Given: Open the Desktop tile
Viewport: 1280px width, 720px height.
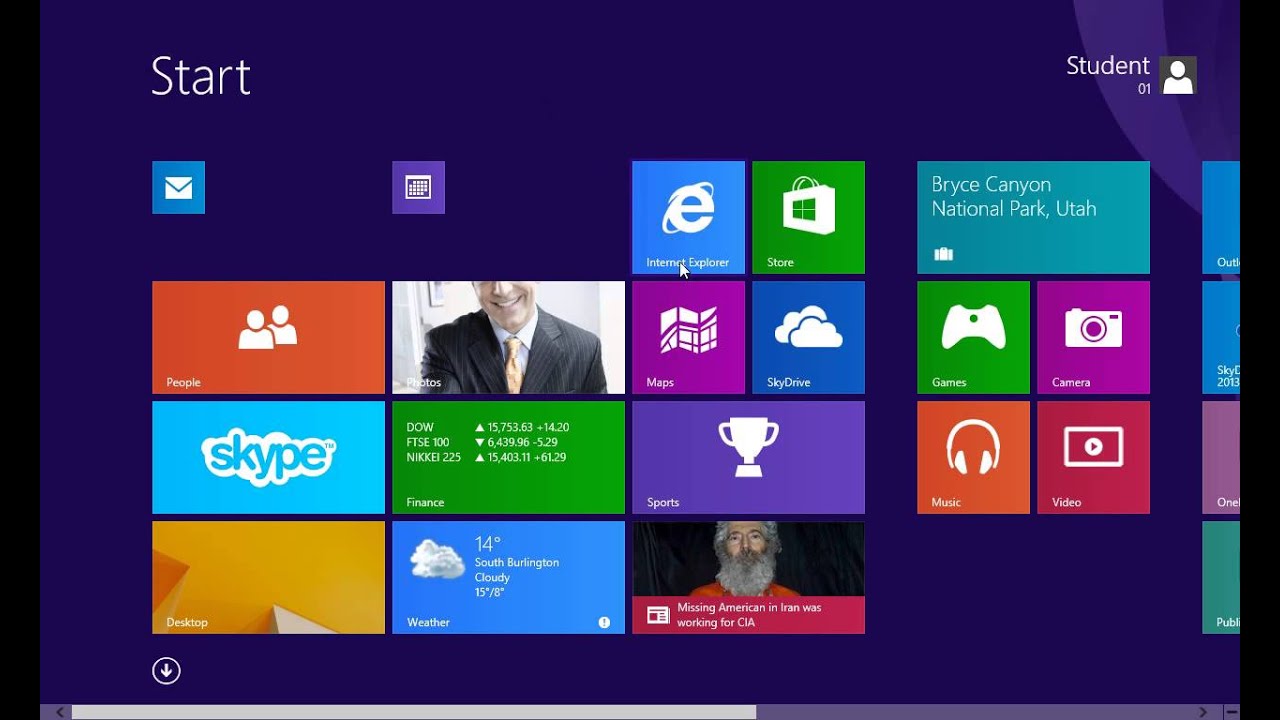Looking at the screenshot, I should point(268,577).
